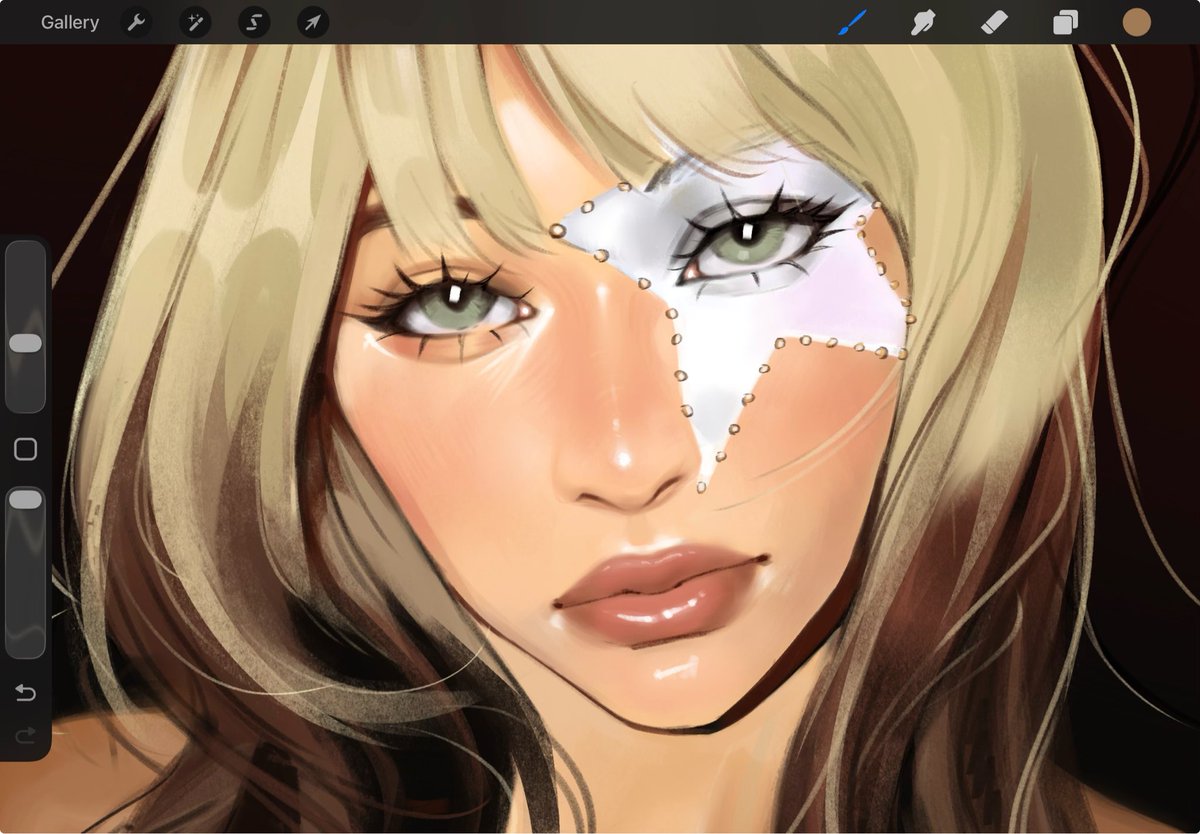
Task: Select the Paint brush tool
Action: (853, 22)
